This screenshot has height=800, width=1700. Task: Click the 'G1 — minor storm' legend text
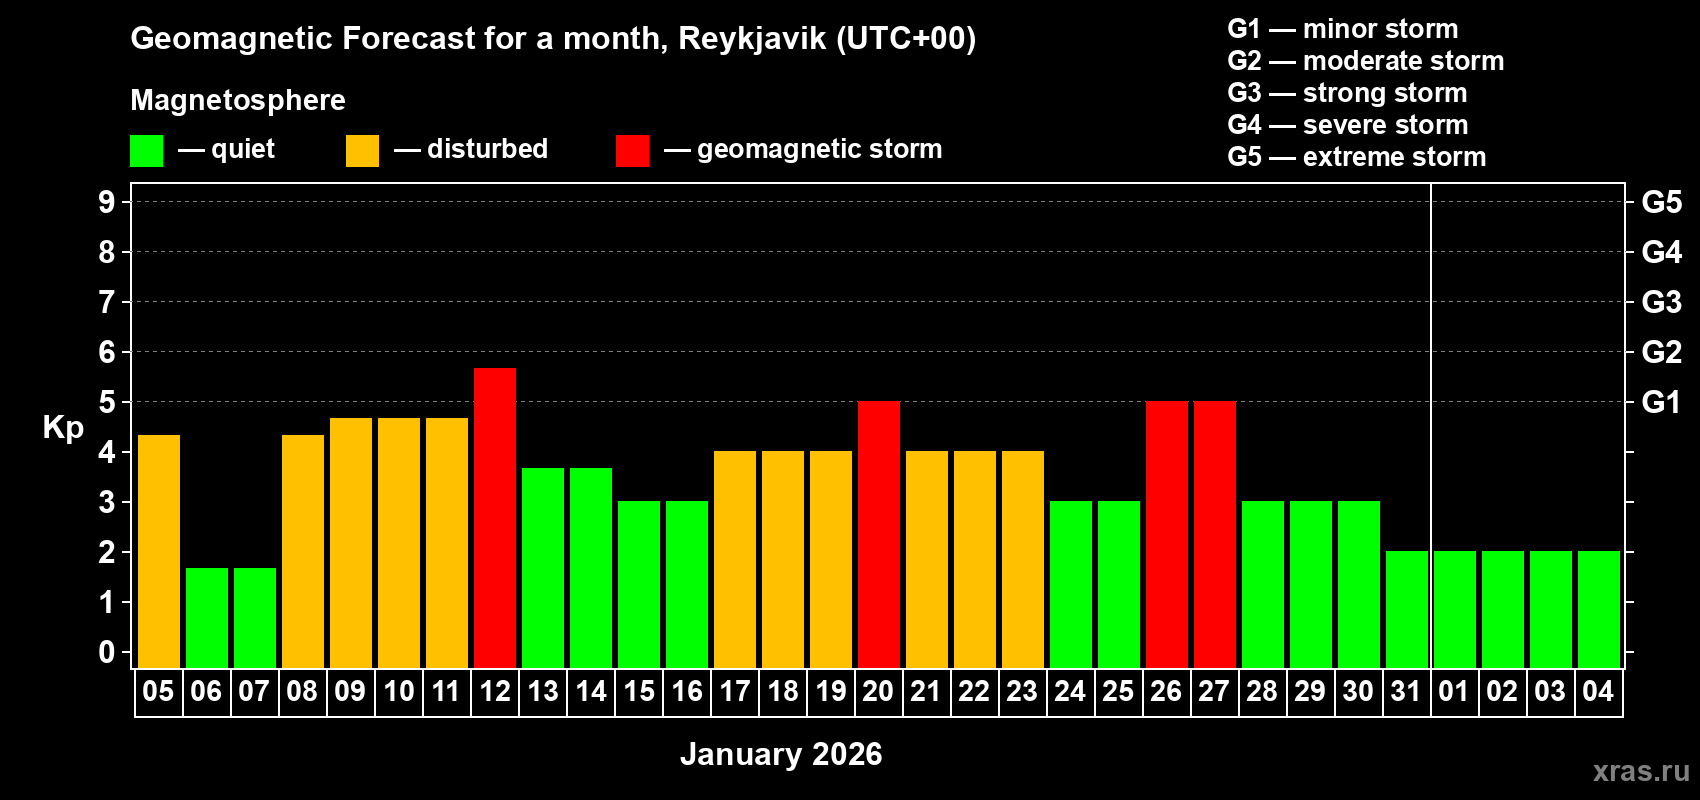(x=1343, y=29)
